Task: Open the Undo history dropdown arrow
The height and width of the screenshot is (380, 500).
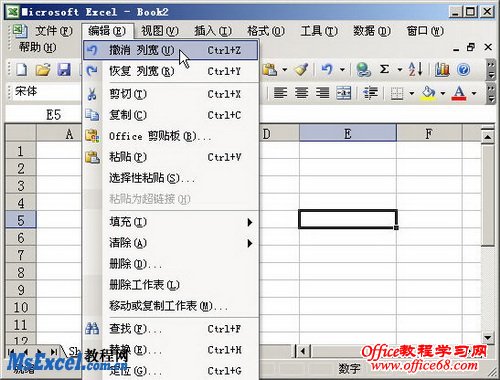Action: (x=342, y=70)
